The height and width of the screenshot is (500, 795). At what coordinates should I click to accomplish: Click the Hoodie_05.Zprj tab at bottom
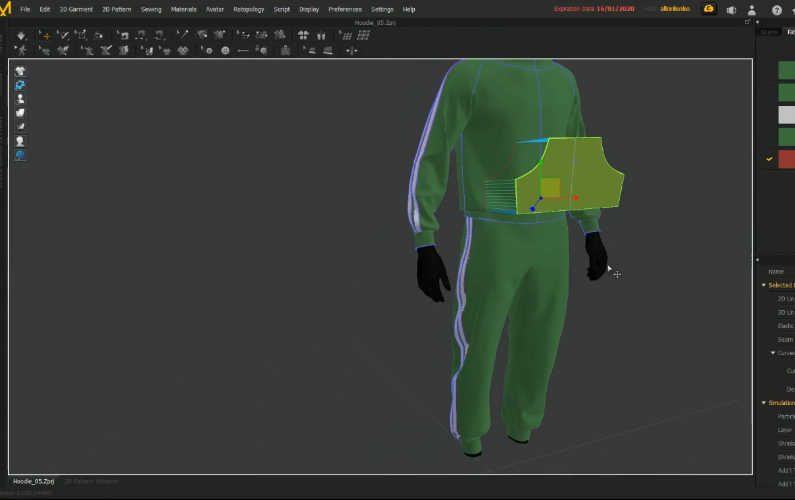(x=33, y=481)
